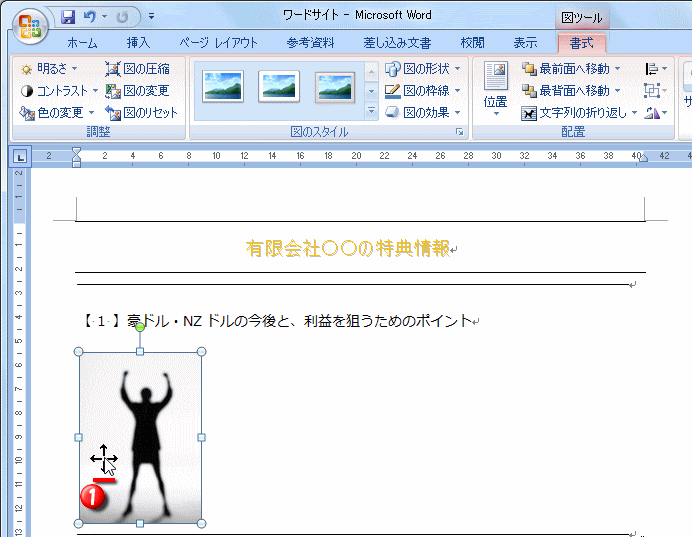Image resolution: width=692 pixels, height=537 pixels.
Task: Open the 色の変更 recolor menu
Action: coord(57,113)
